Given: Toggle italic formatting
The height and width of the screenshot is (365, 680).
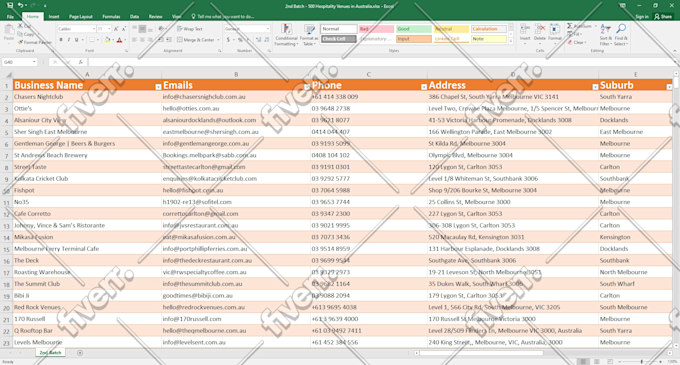Looking at the screenshot, I should (x=69, y=40).
